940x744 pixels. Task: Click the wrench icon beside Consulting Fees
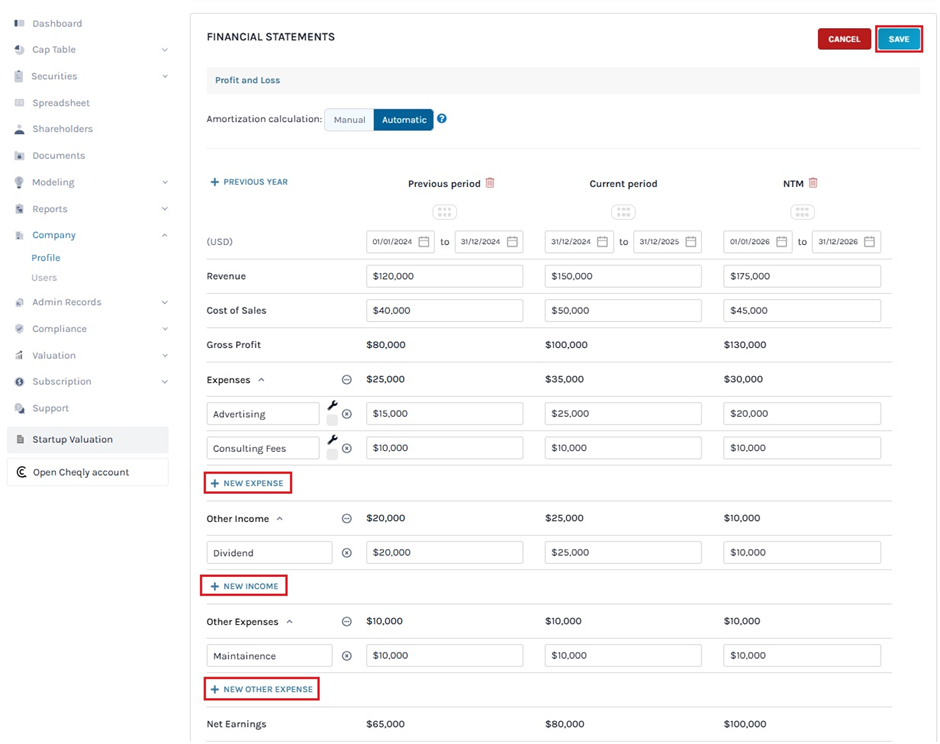pyautogui.click(x=333, y=440)
